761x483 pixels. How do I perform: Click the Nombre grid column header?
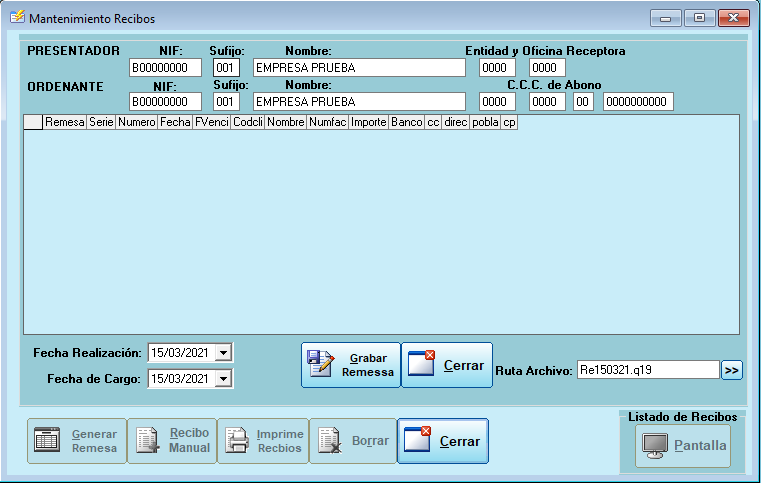click(286, 122)
